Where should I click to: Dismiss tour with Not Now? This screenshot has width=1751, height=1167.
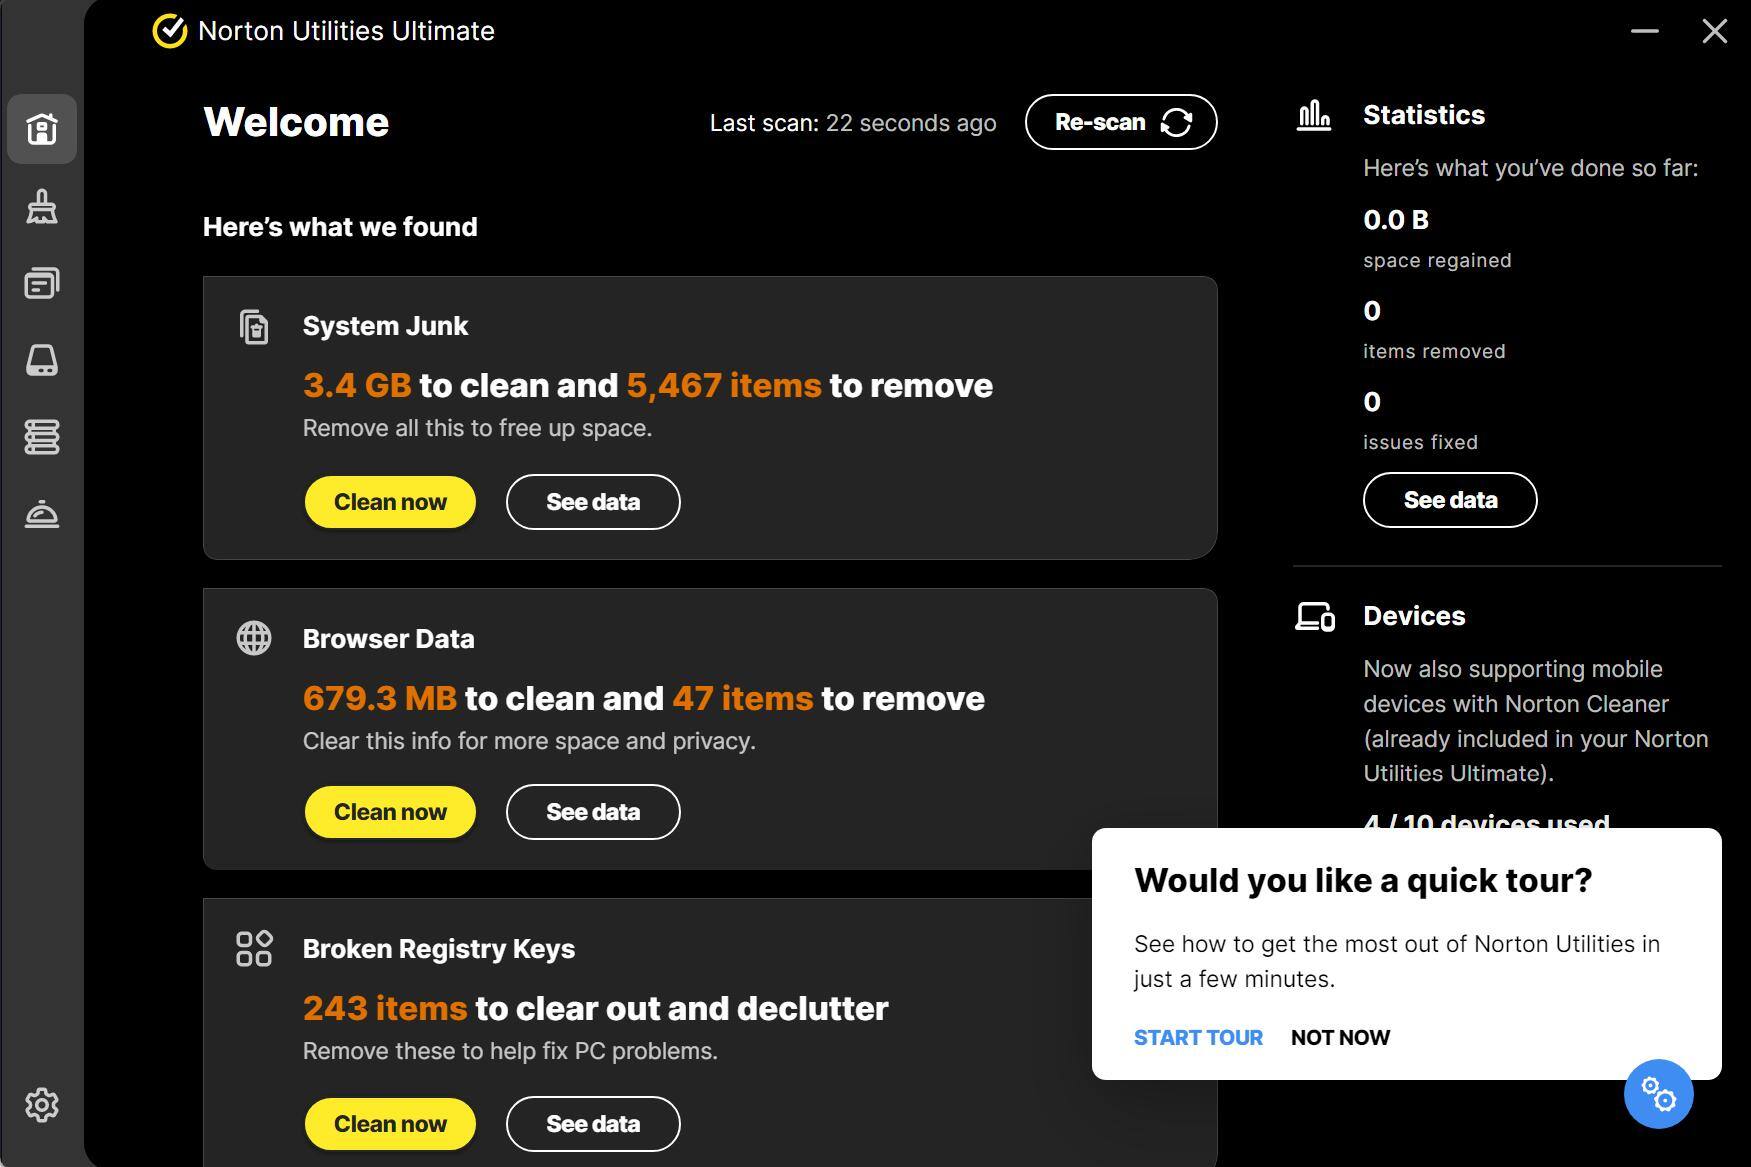coord(1340,1038)
